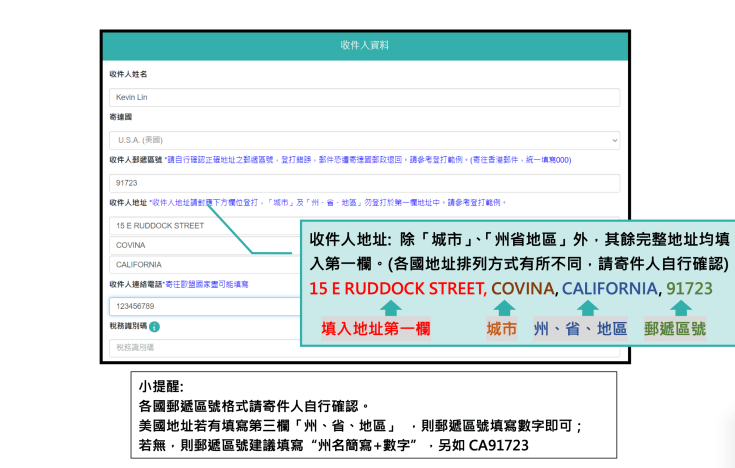Click the green info icon beside 稅務識別碼

(155, 326)
